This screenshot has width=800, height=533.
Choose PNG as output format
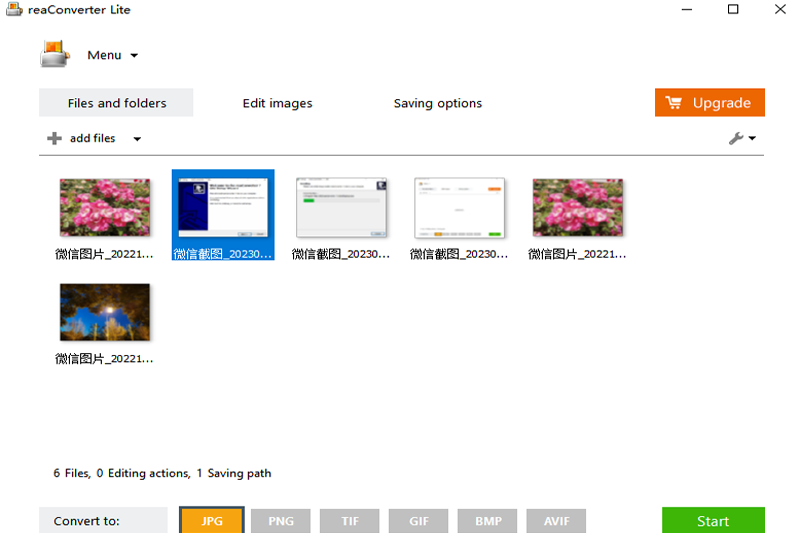pyautogui.click(x=281, y=521)
